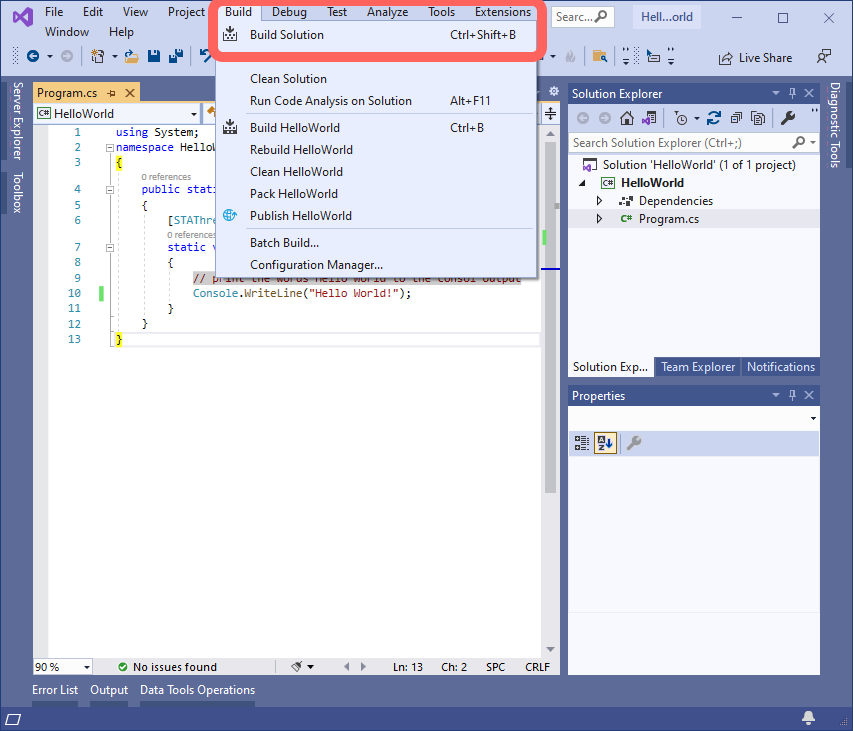Open the Navigate Backward history dropdown arrow
Image resolution: width=853 pixels, height=731 pixels.
click(50, 57)
